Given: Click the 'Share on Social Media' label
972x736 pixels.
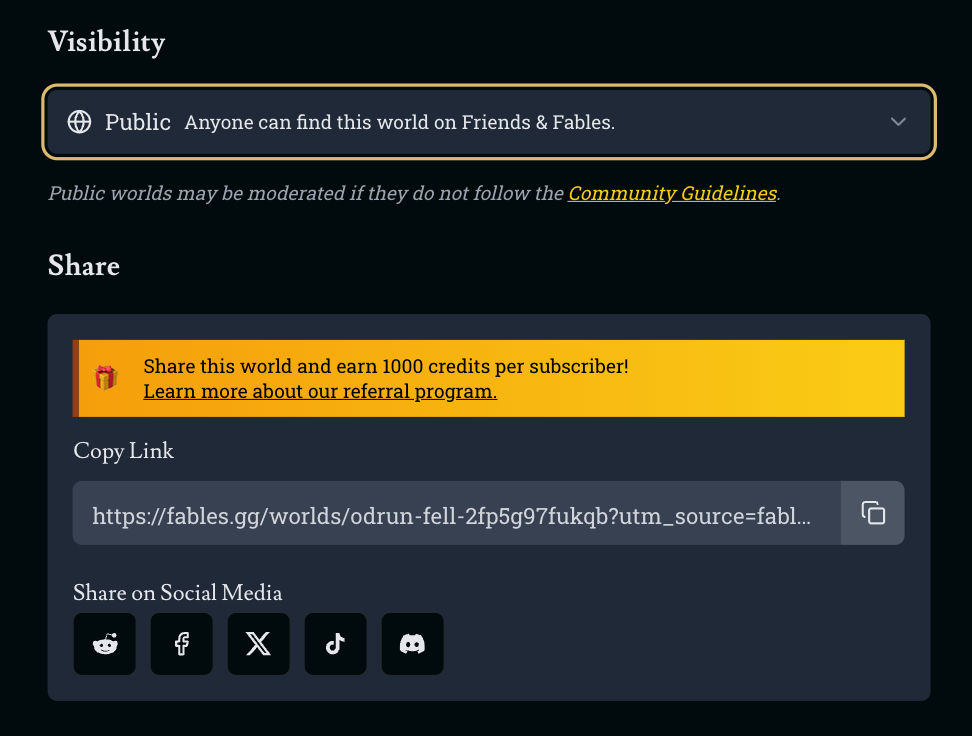Looking at the screenshot, I should (x=178, y=593).
